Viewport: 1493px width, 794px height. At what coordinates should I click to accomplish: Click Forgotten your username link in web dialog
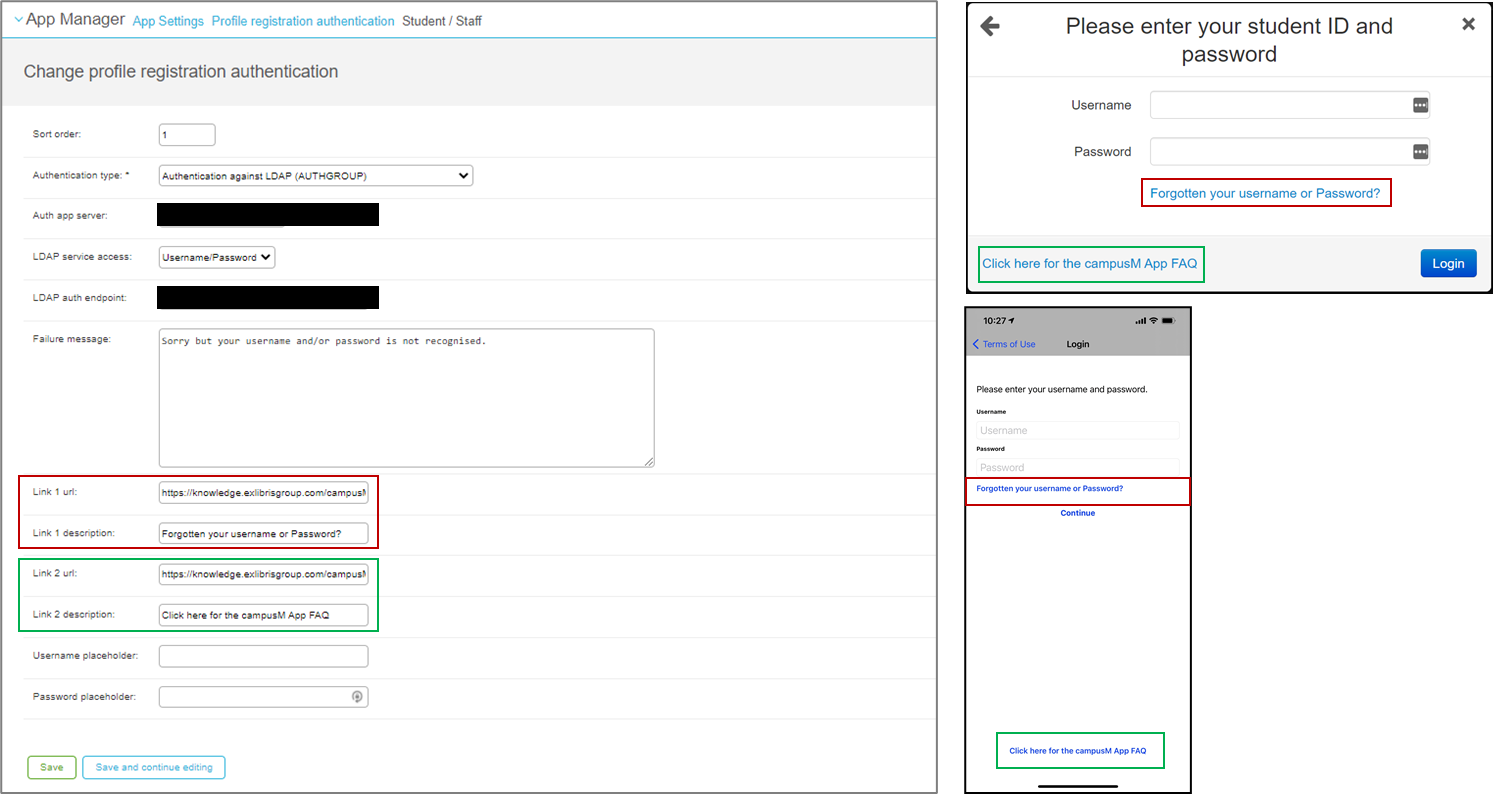[x=1266, y=193]
